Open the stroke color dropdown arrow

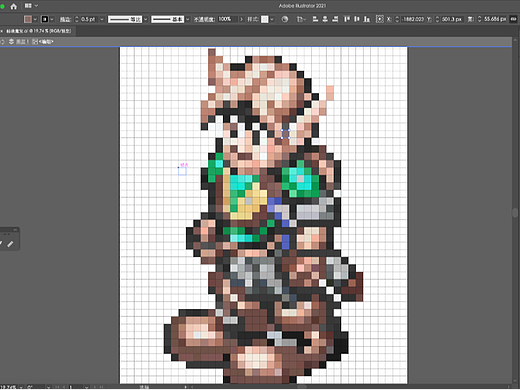[52, 19]
